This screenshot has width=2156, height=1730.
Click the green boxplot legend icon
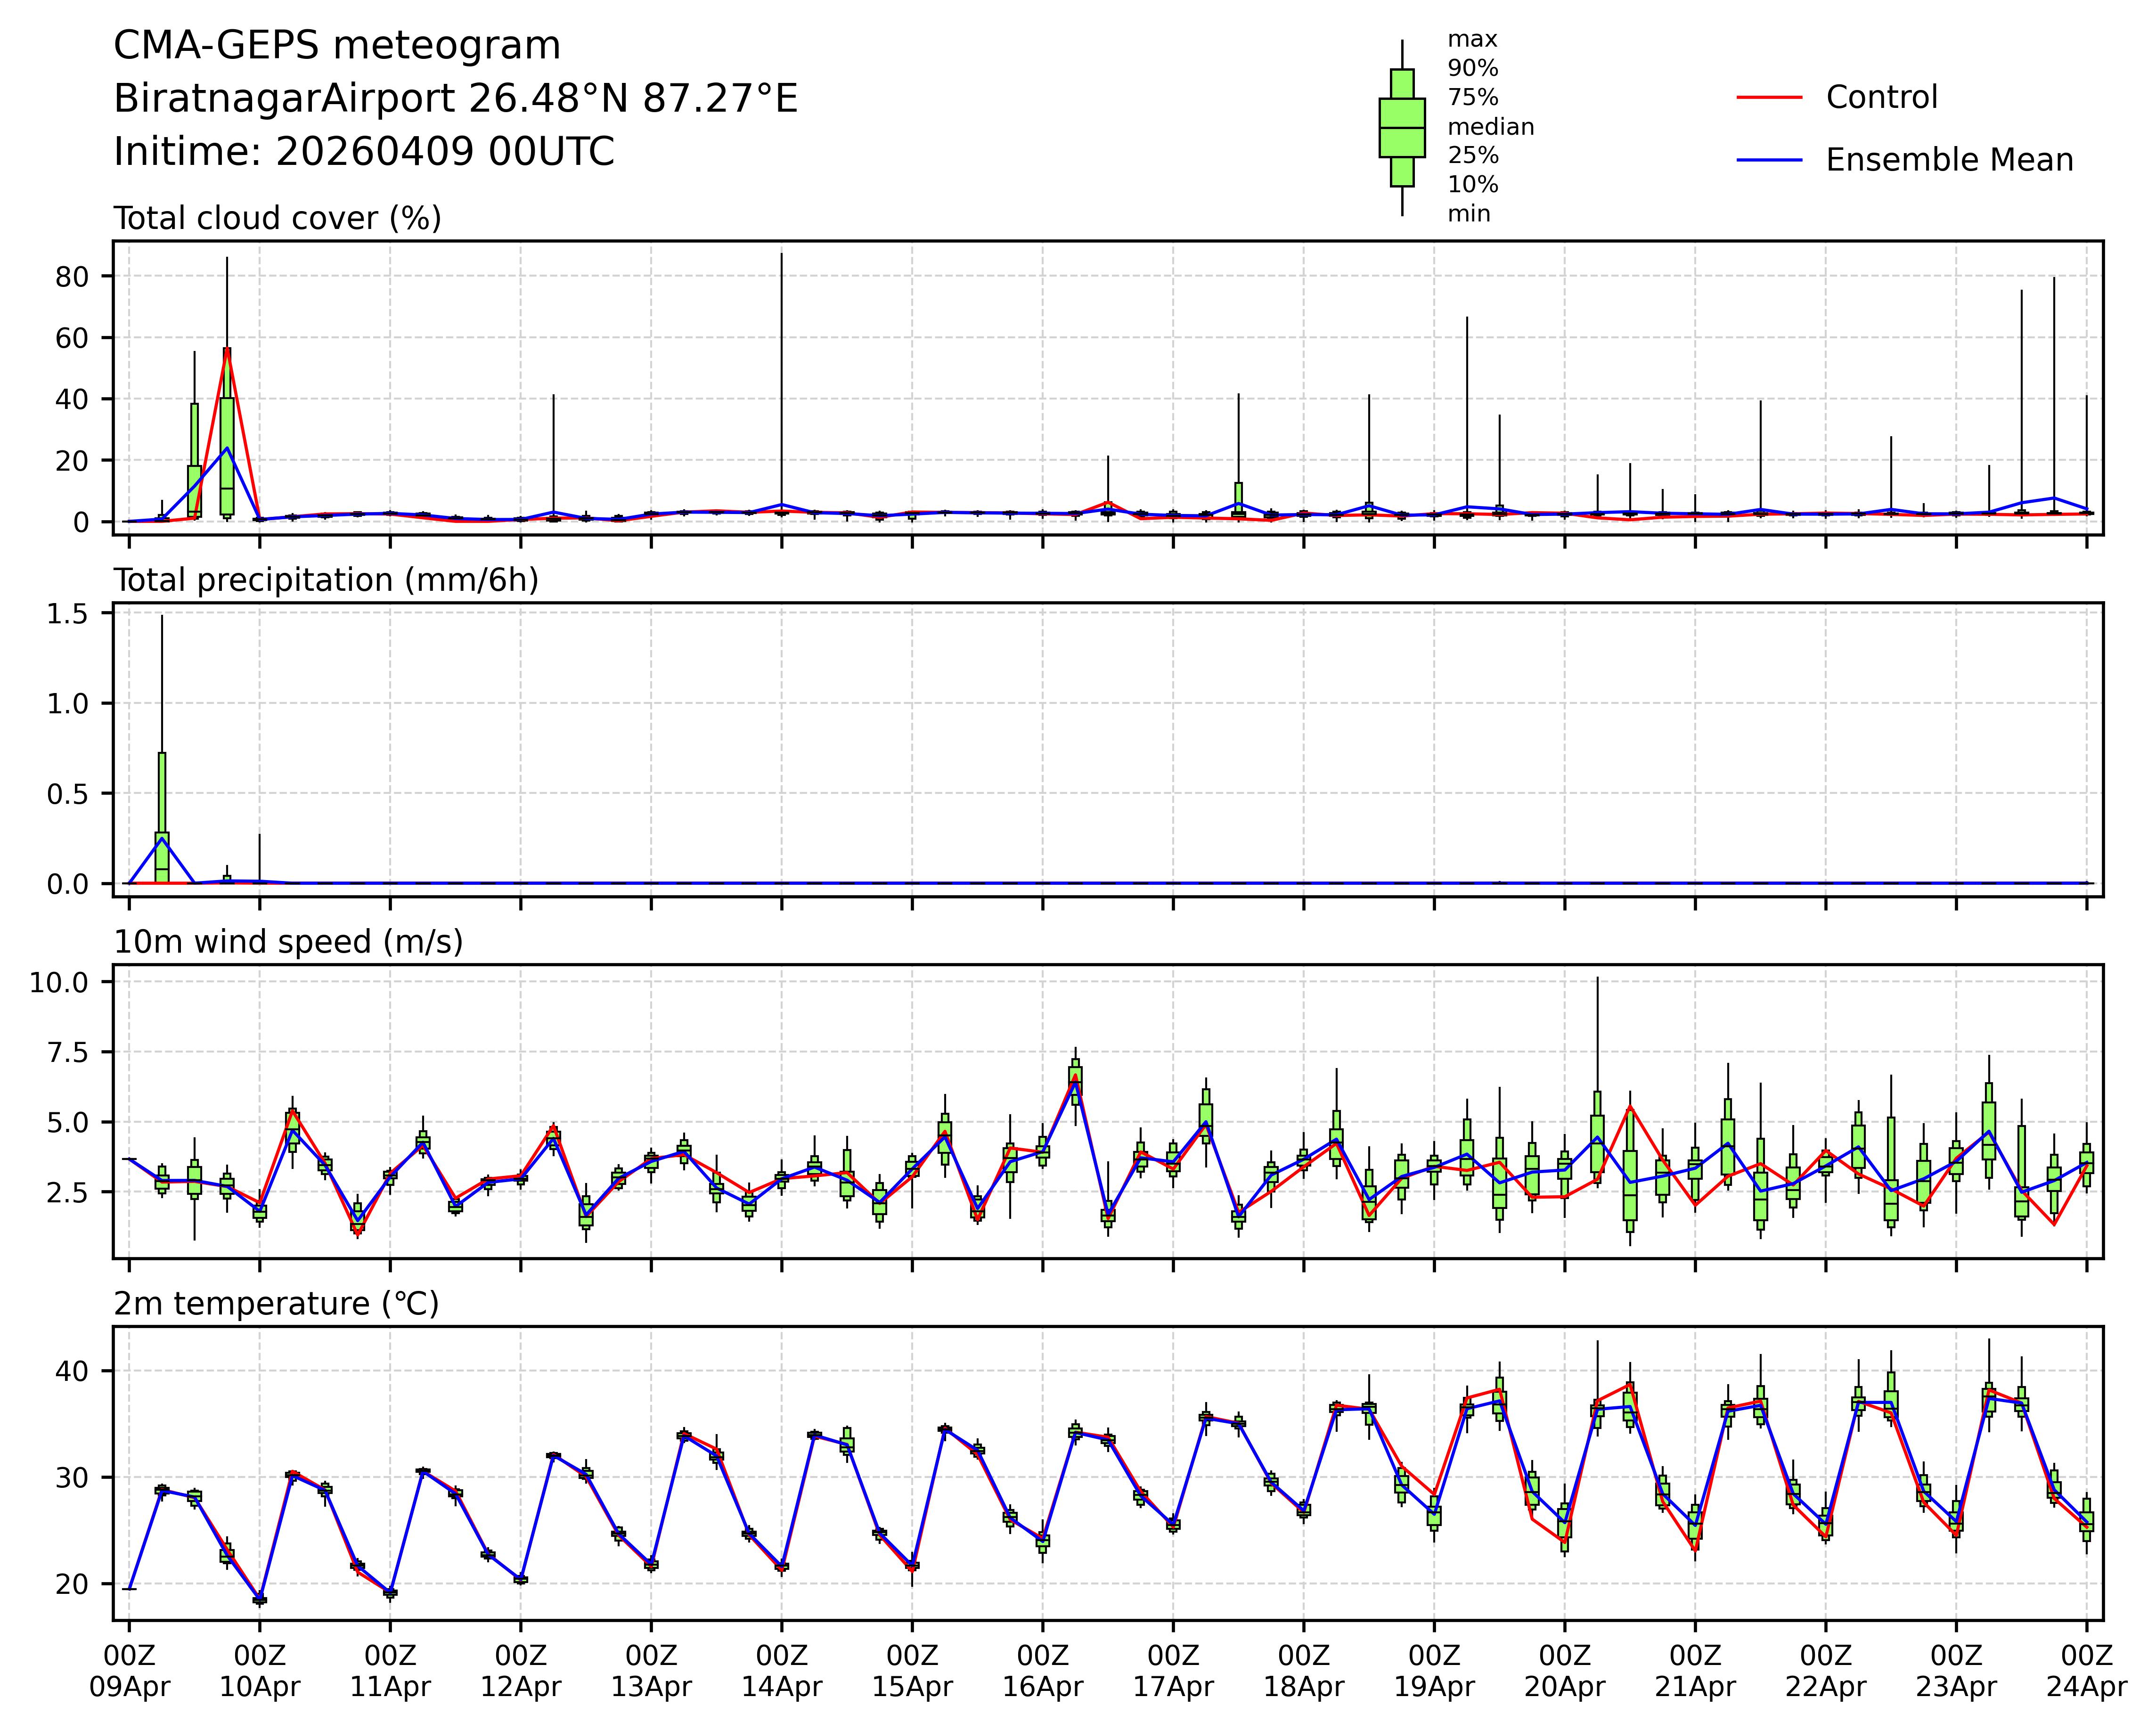(x=1402, y=128)
